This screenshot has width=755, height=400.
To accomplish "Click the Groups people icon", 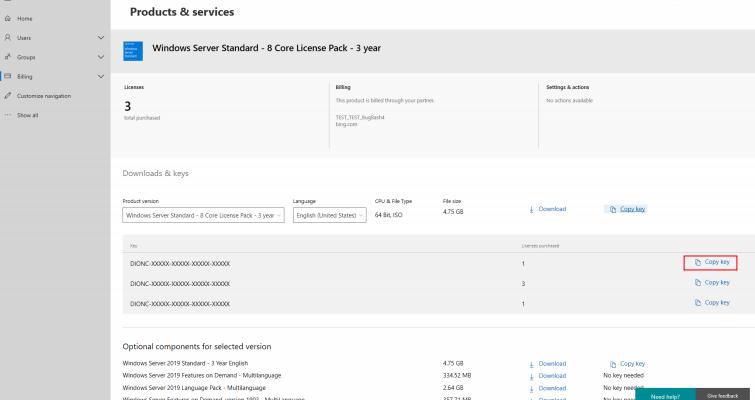I will (8, 57).
